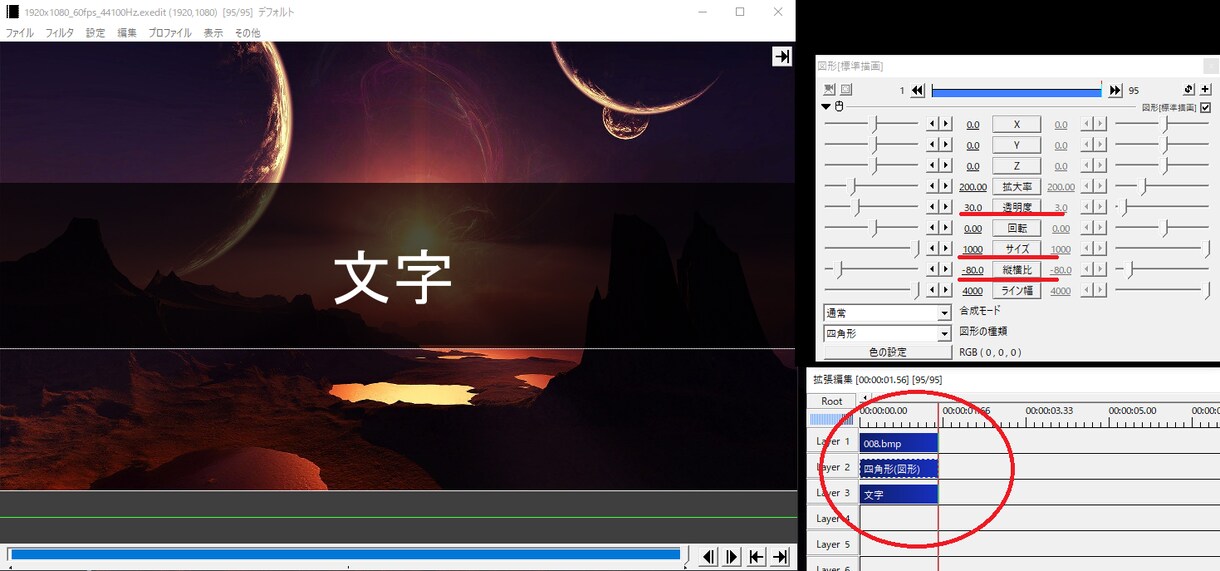Click the 透明度 value 30.0 field

click(972, 208)
